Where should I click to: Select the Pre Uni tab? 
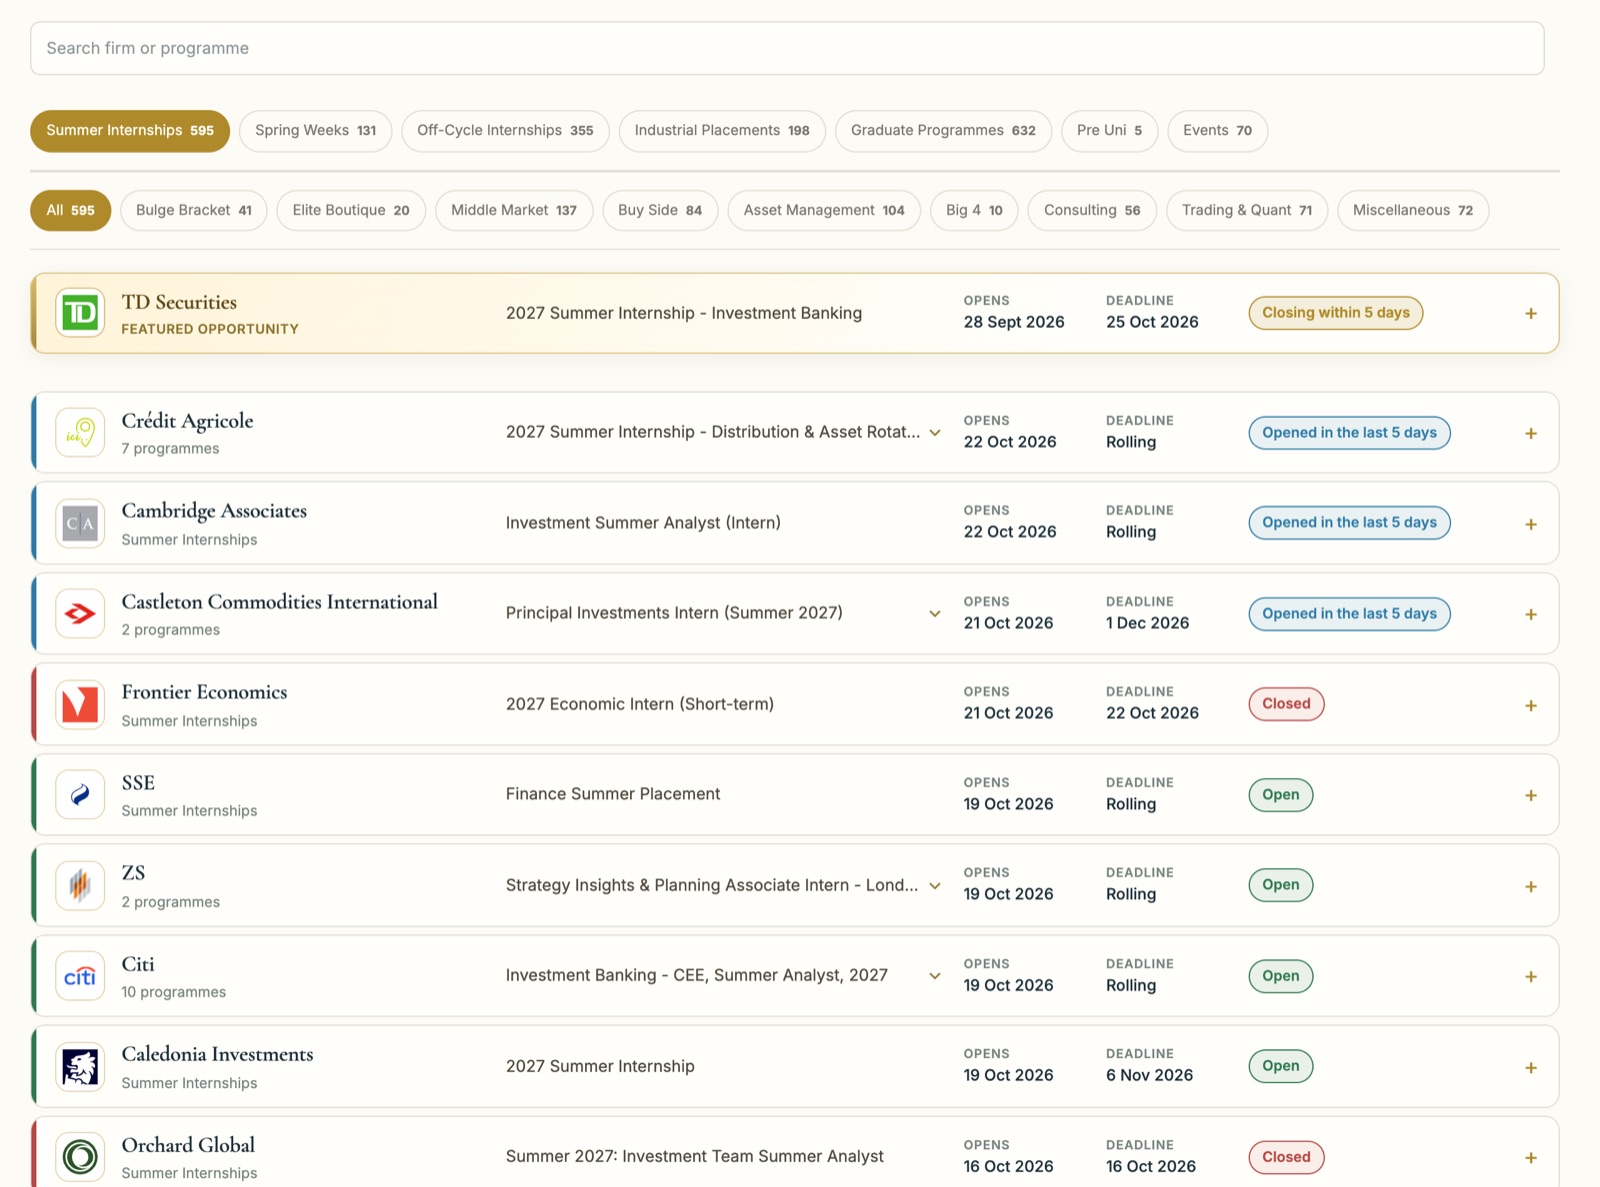(1109, 131)
